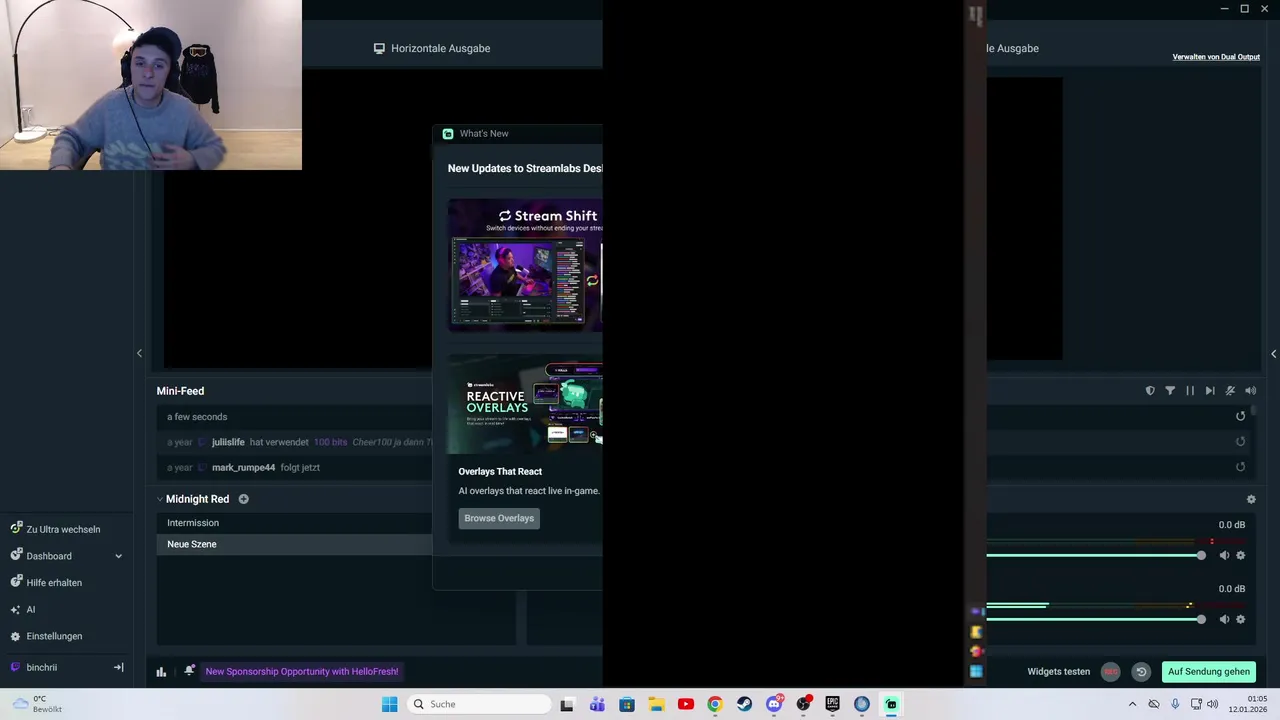Open Epic Games Launcher from taskbar
Image resolution: width=1280 pixels, height=720 pixels.
tap(832, 704)
